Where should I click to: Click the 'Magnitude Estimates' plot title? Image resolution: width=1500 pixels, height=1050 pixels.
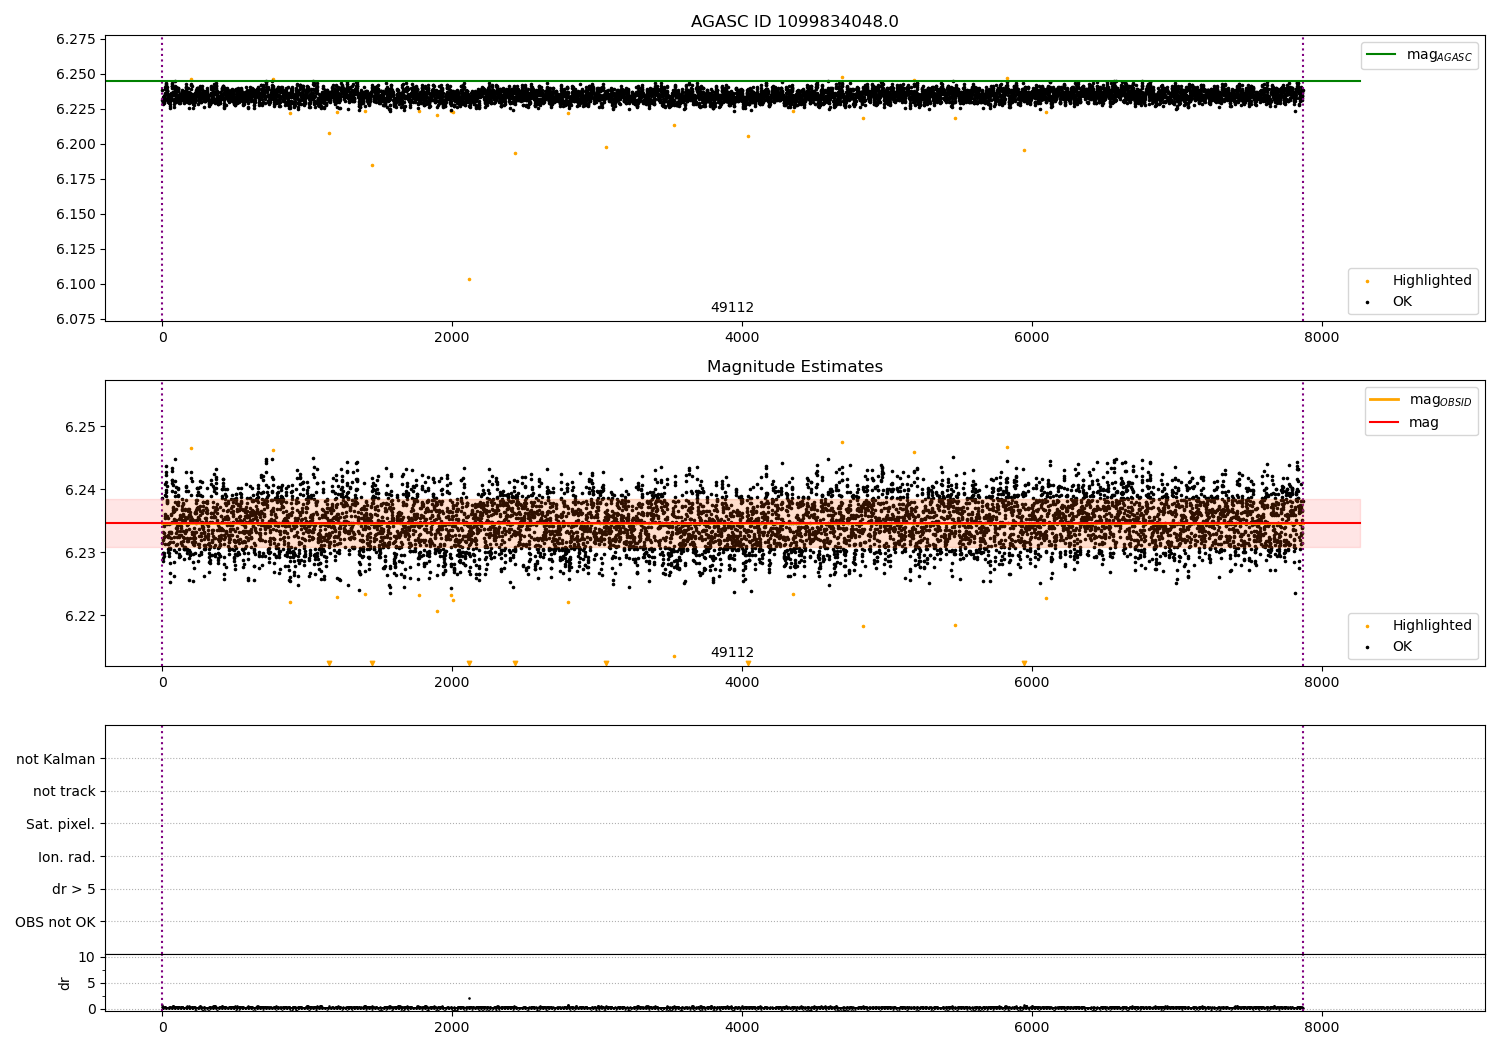[794, 367]
